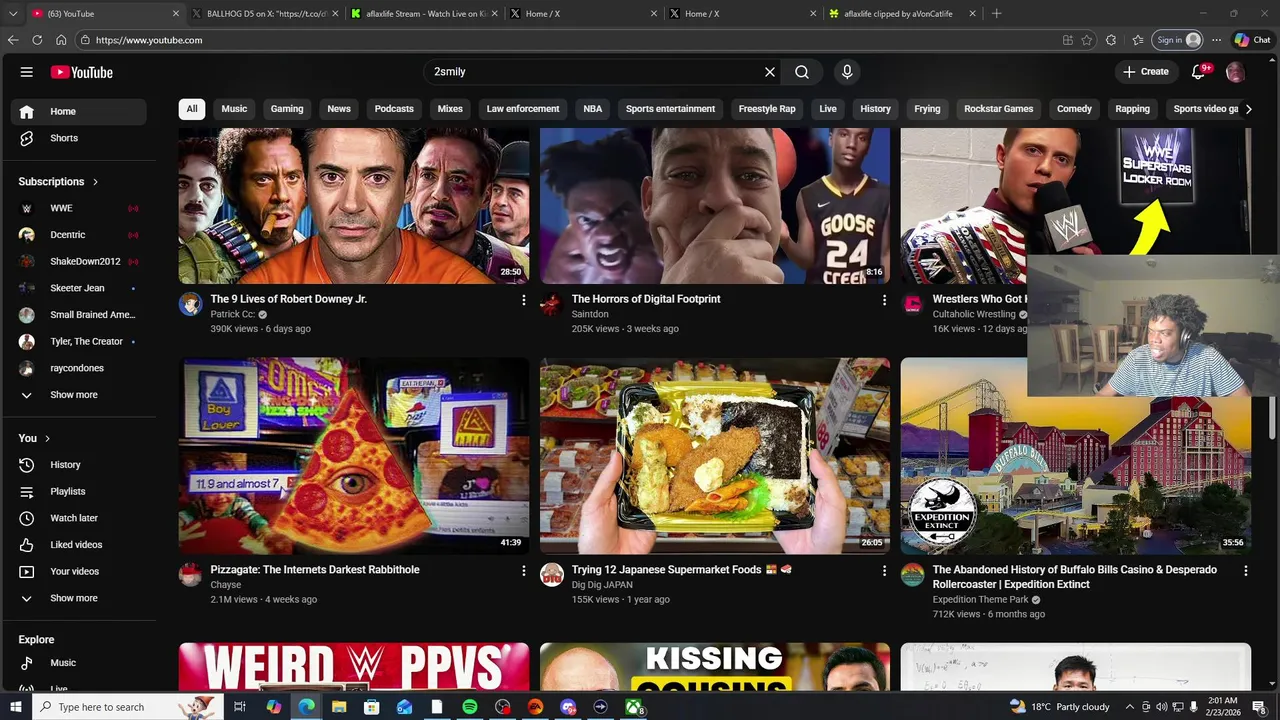
Task: Click Dig Dig JAPAN channel avatar
Action: pyautogui.click(x=551, y=574)
